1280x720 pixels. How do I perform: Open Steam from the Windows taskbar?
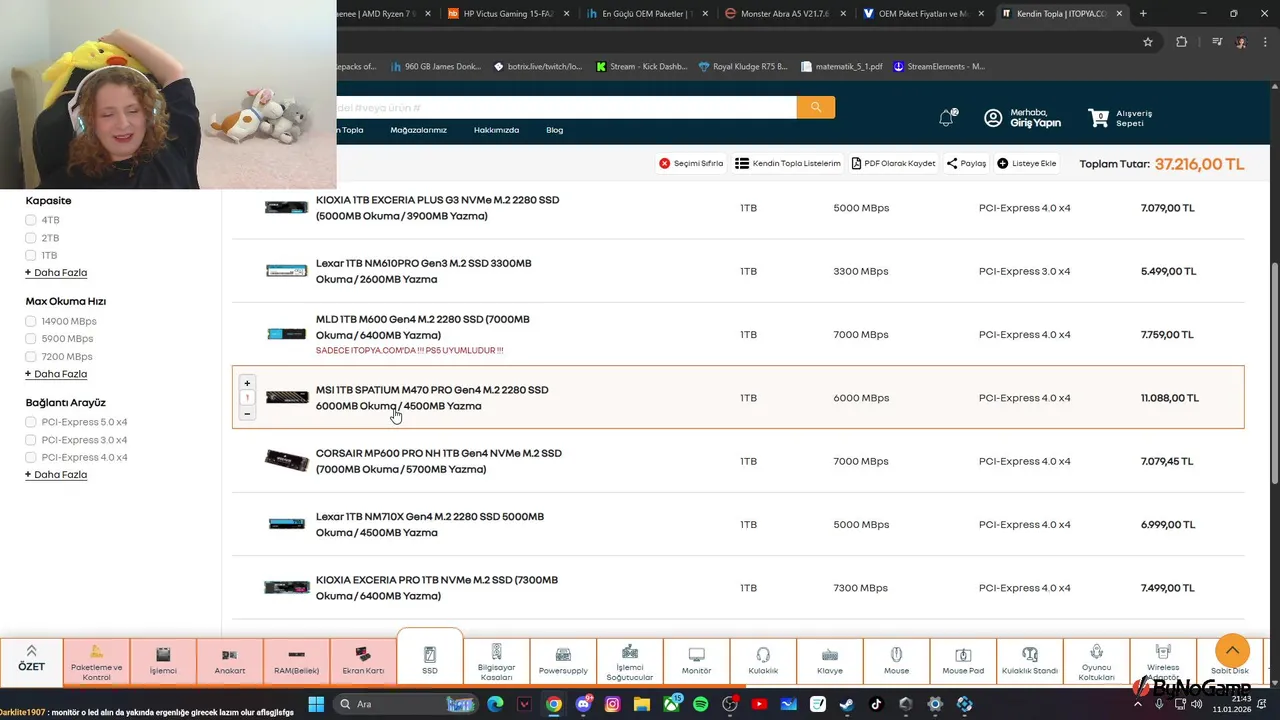click(x=847, y=704)
